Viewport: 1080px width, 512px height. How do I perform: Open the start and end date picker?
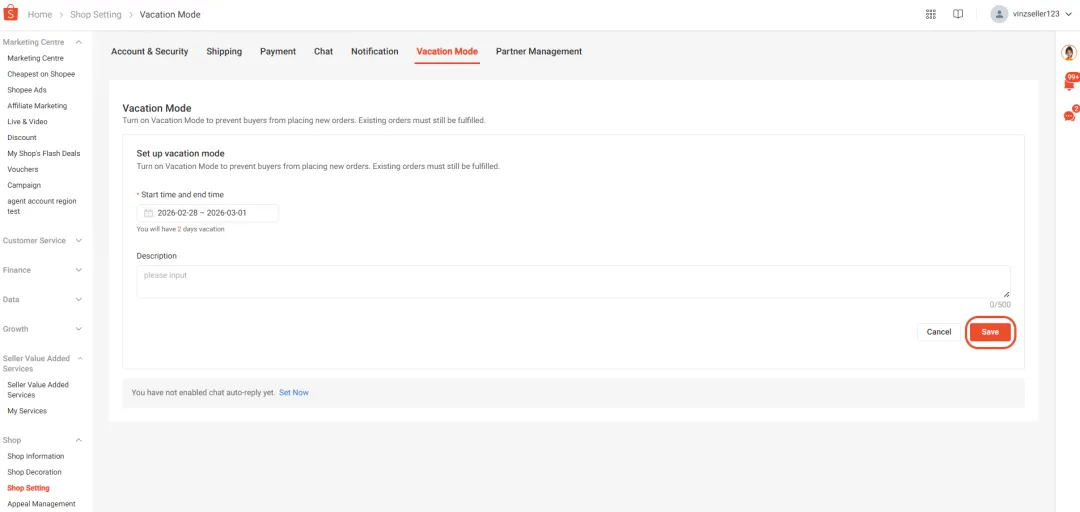point(207,213)
